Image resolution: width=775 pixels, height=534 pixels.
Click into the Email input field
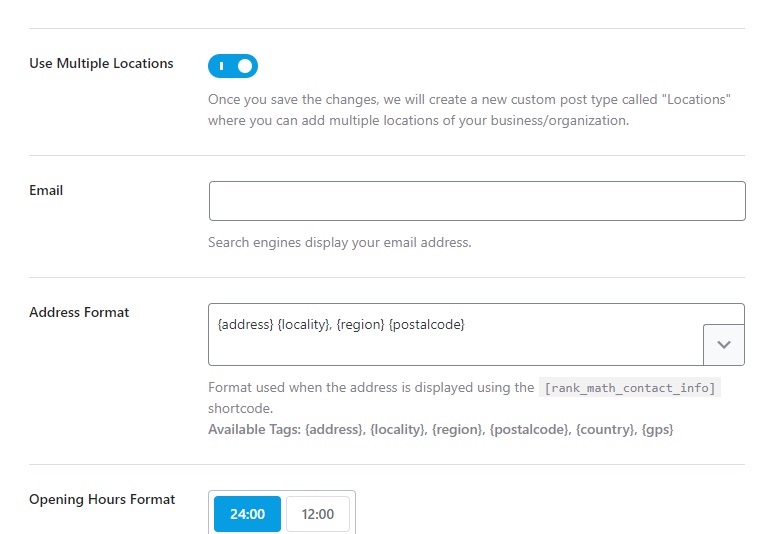[476, 201]
